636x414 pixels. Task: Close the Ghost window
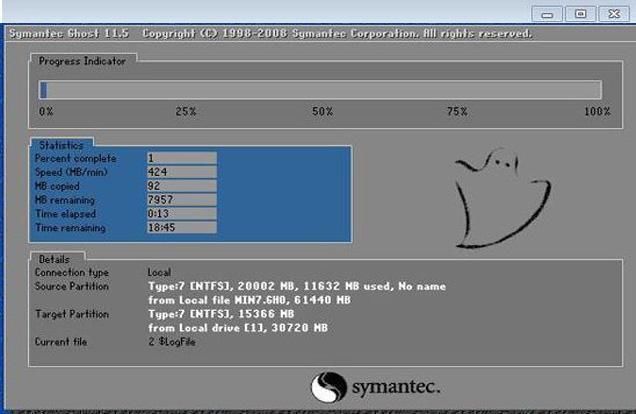pyautogui.click(x=614, y=14)
